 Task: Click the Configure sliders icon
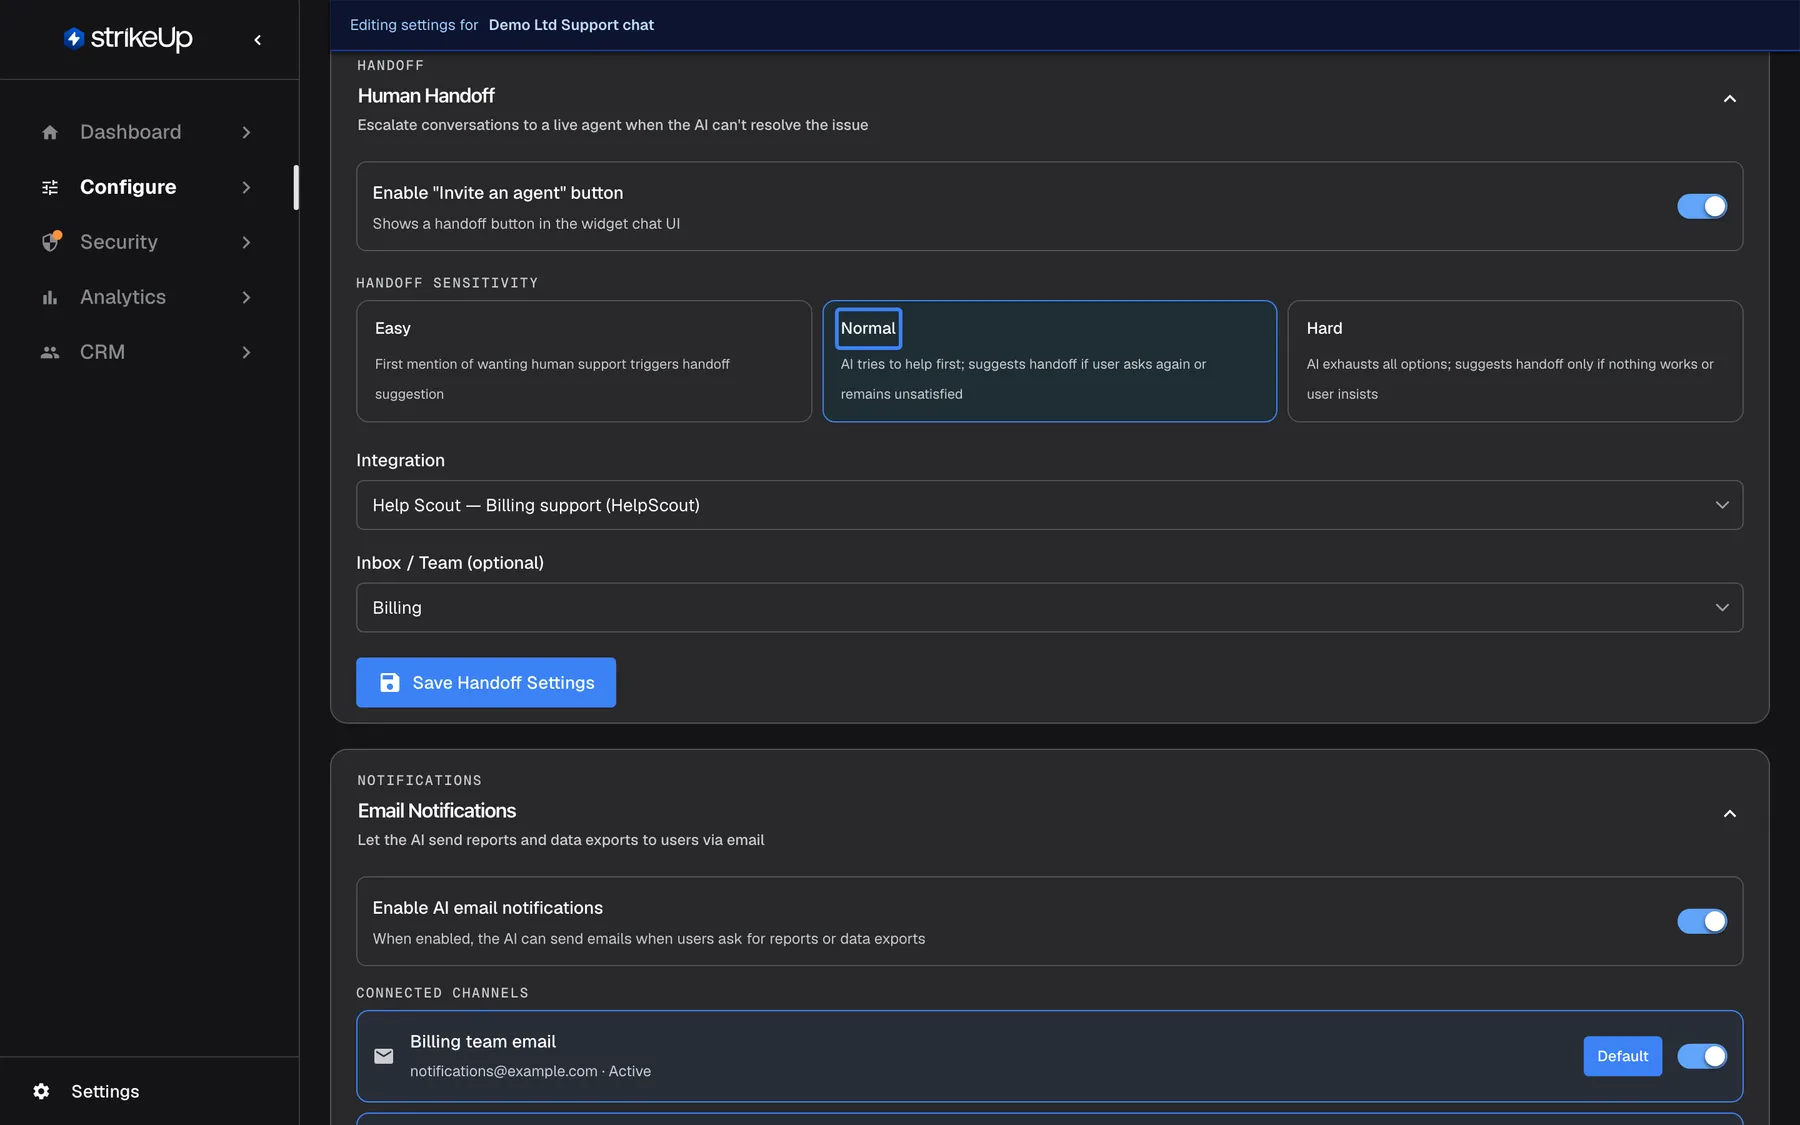coord(50,187)
